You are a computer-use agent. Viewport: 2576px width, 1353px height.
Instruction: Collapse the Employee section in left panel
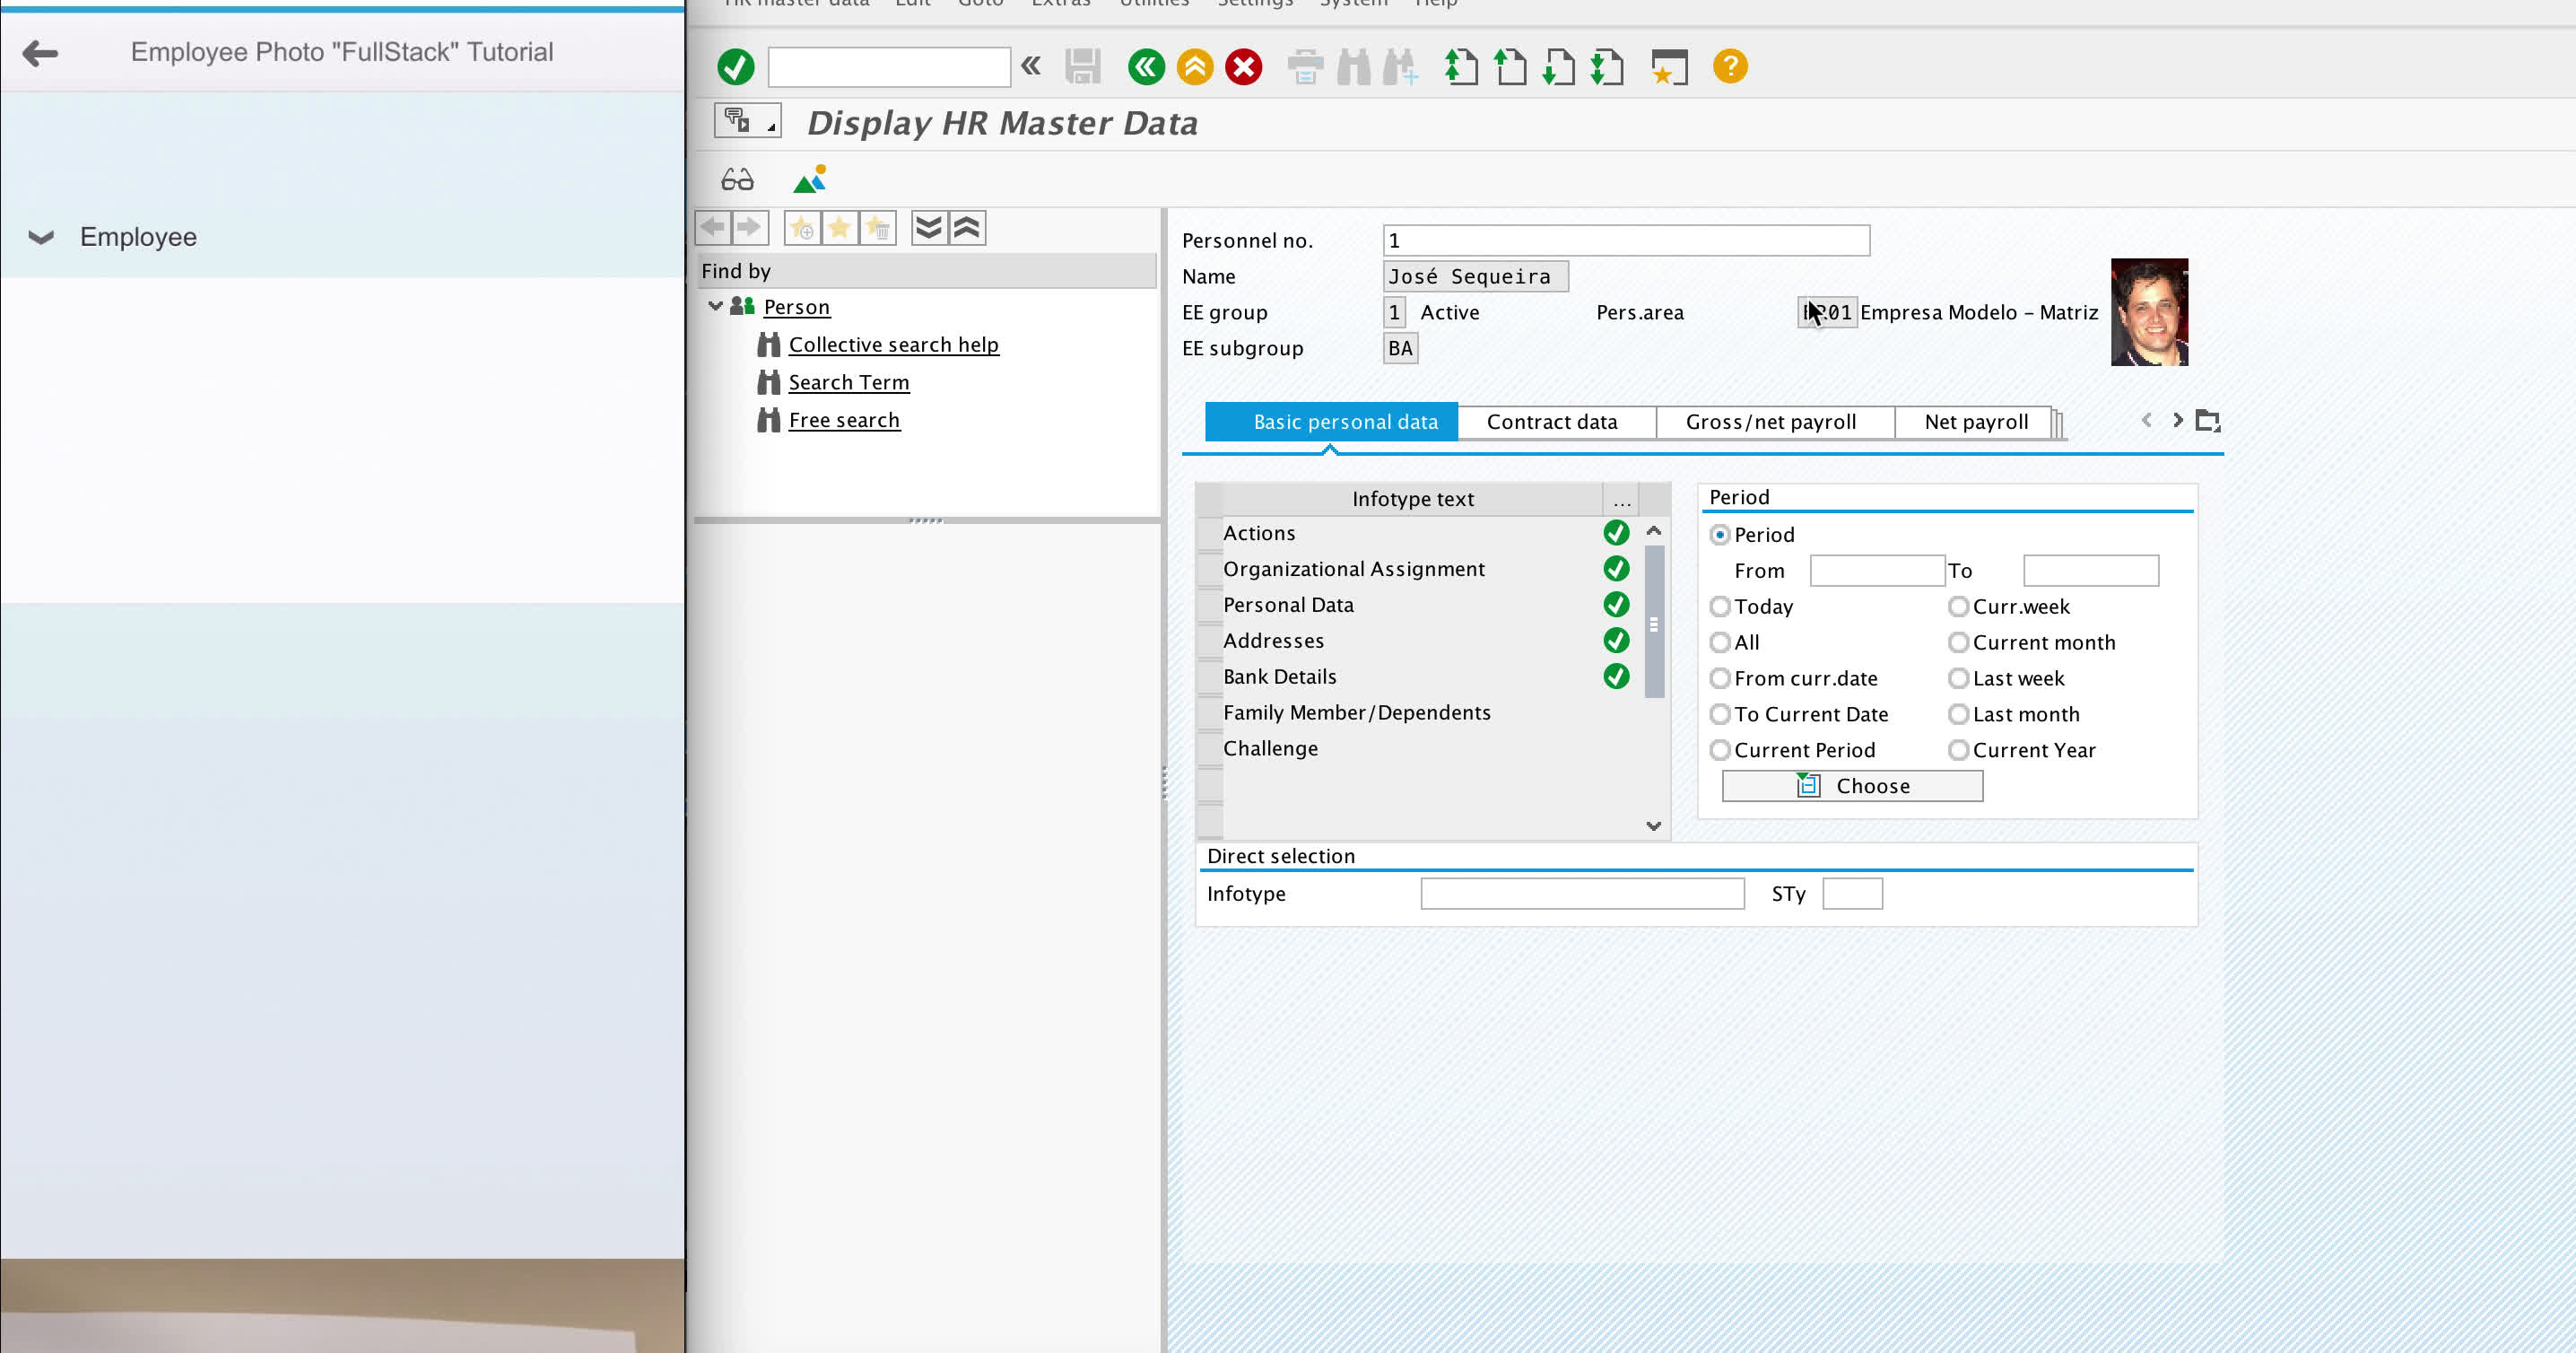(40, 237)
